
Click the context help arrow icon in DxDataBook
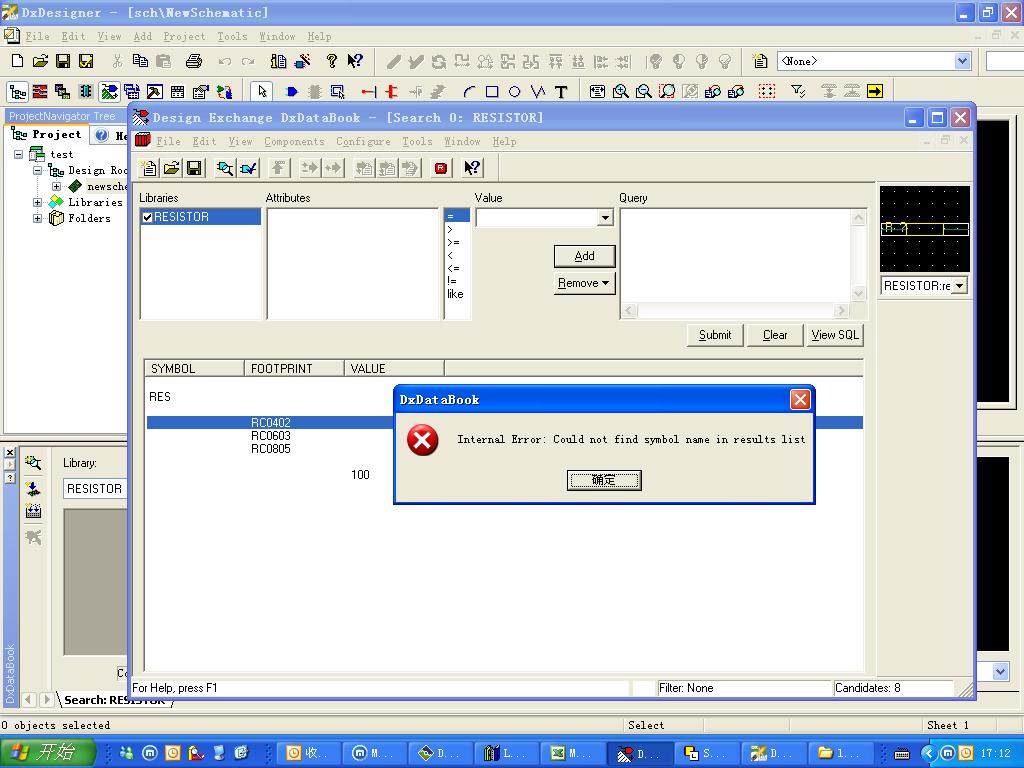click(x=472, y=168)
